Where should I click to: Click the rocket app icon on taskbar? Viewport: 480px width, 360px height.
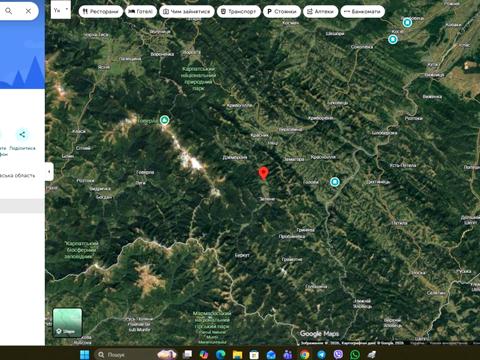tap(372, 354)
